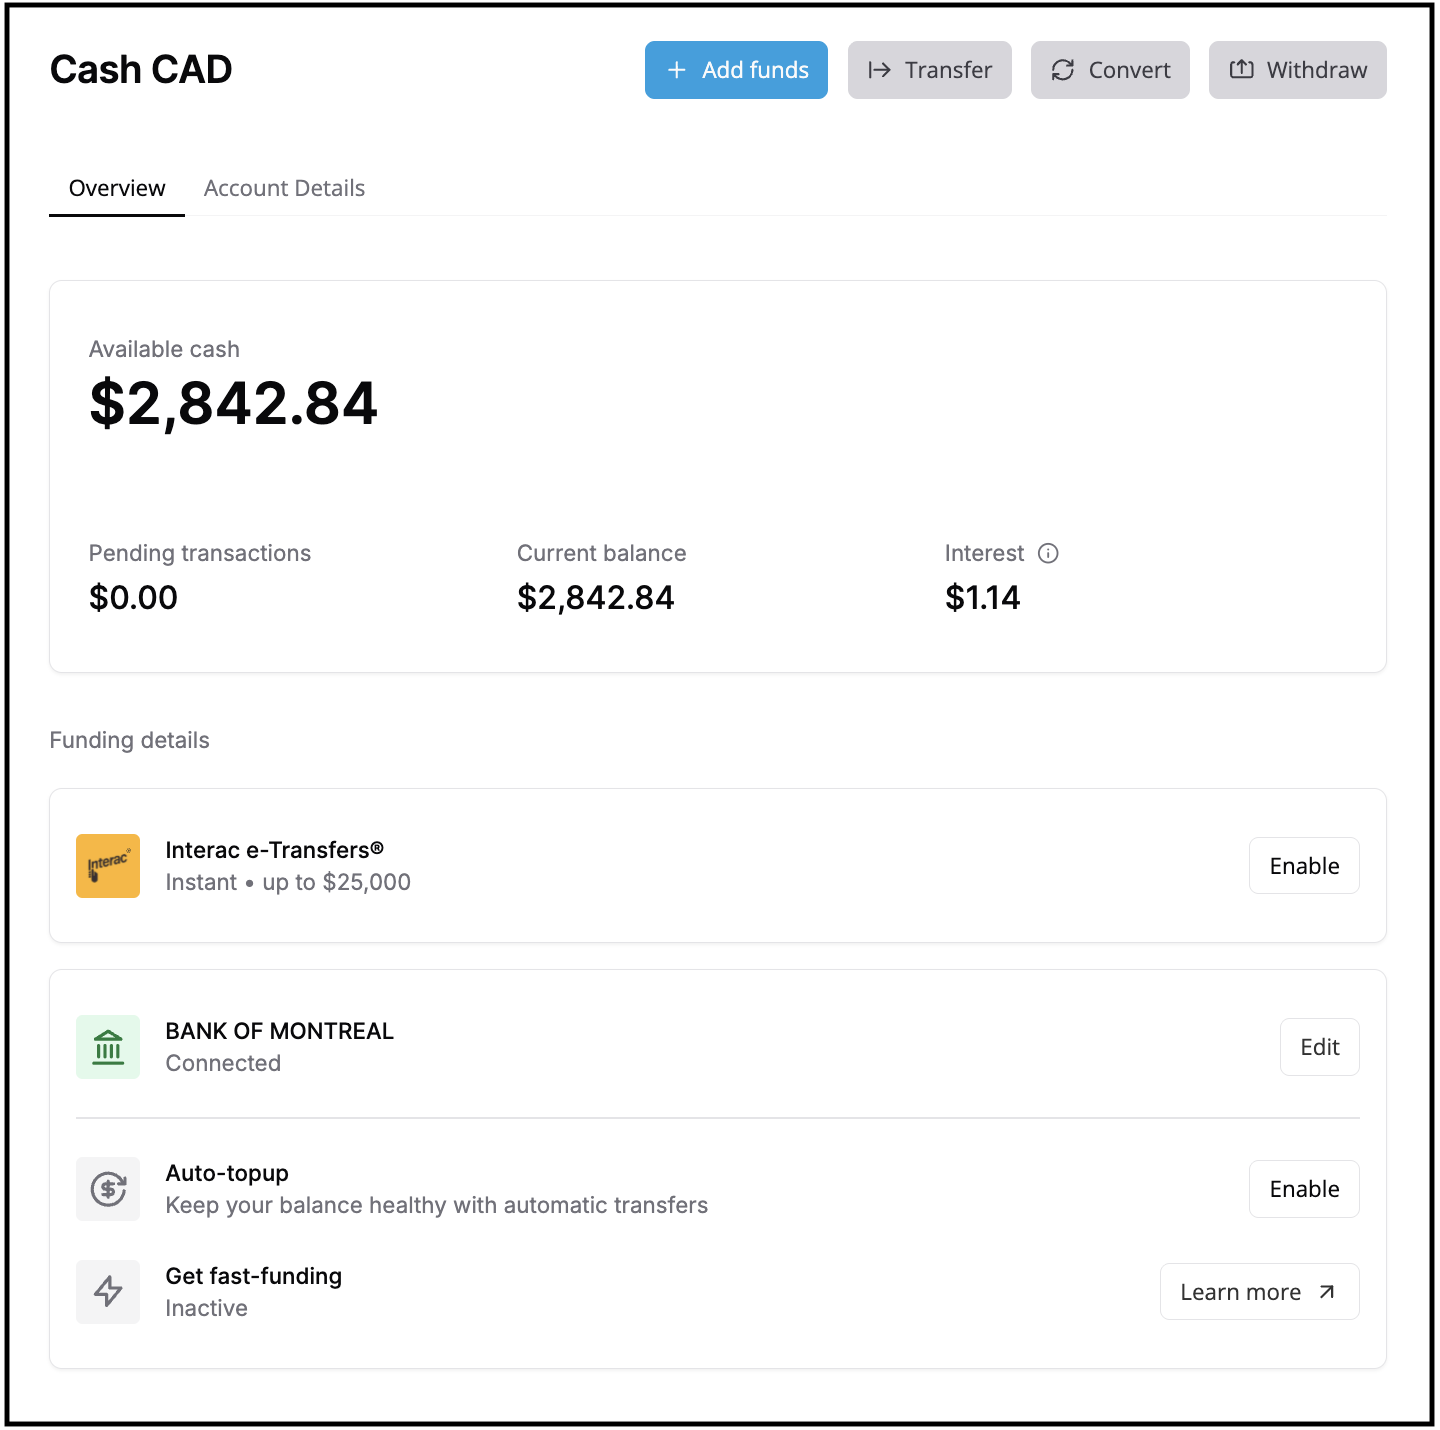Click the info icon beside Interest
This screenshot has height=1430, width=1440.
(x=1048, y=553)
